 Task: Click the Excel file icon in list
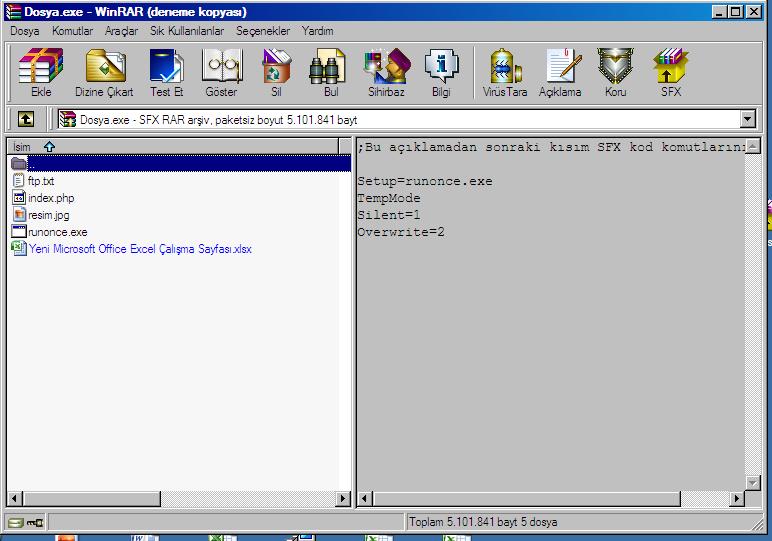(19, 249)
